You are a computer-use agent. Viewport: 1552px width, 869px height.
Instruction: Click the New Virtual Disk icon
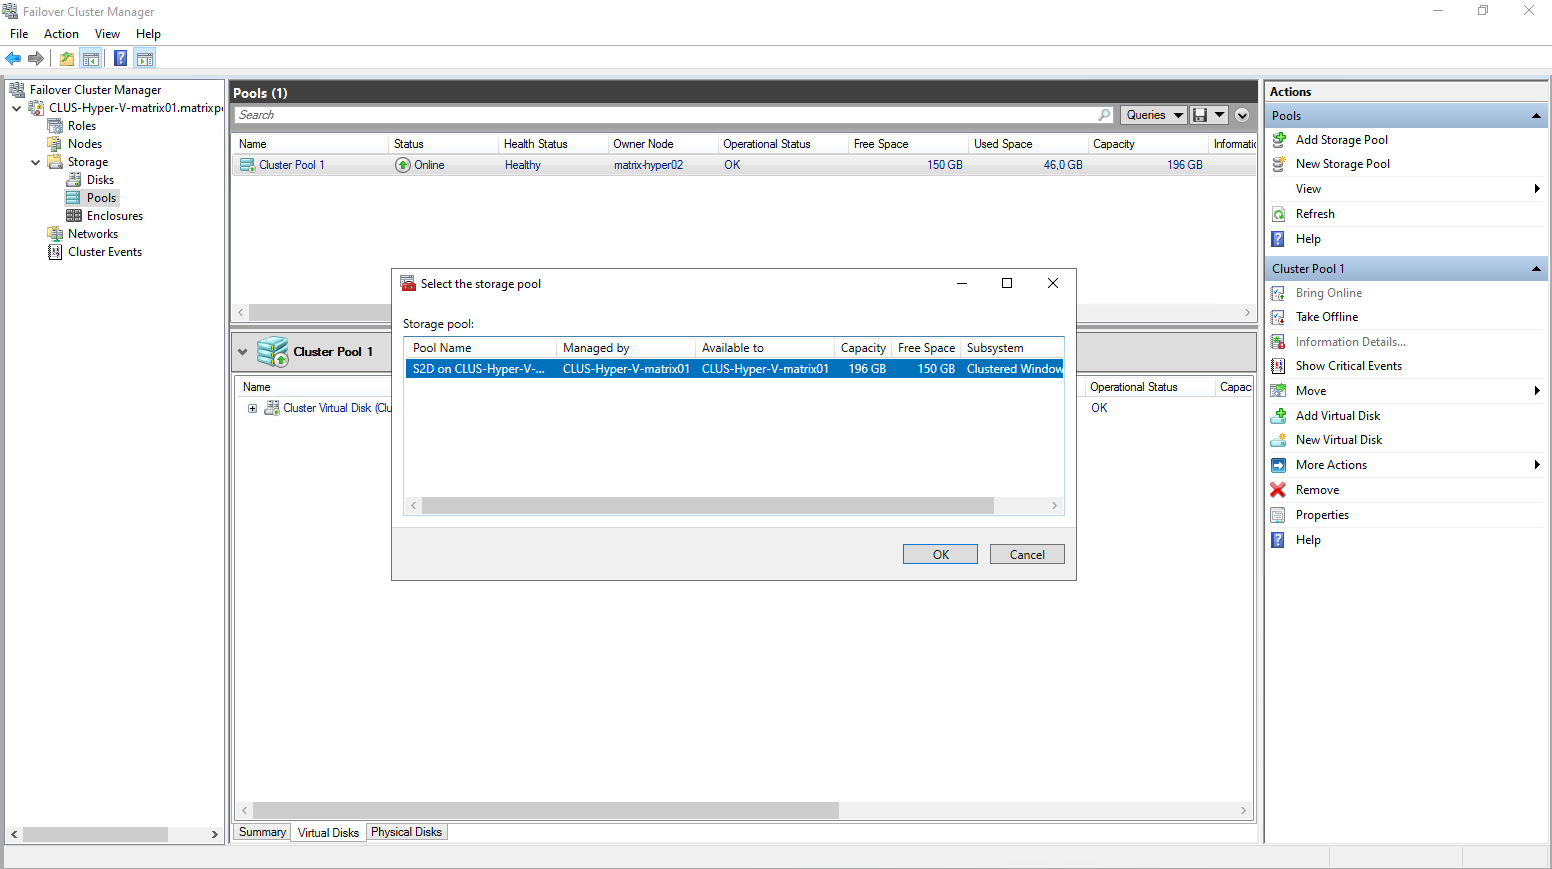1278,440
